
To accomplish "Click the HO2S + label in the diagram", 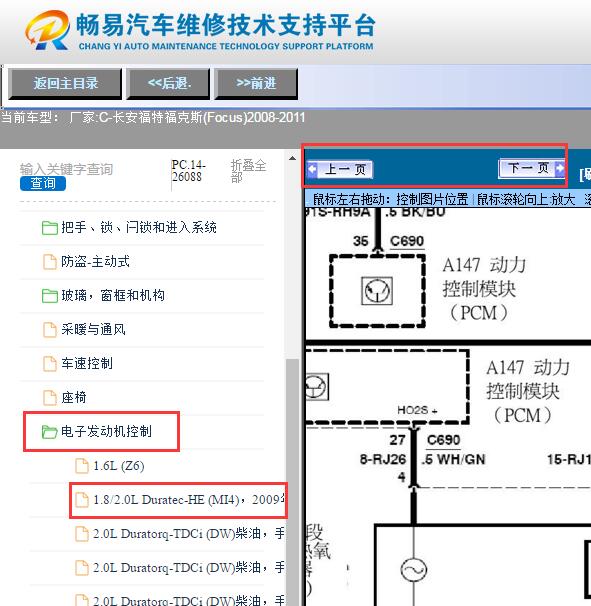I will coord(417,410).
